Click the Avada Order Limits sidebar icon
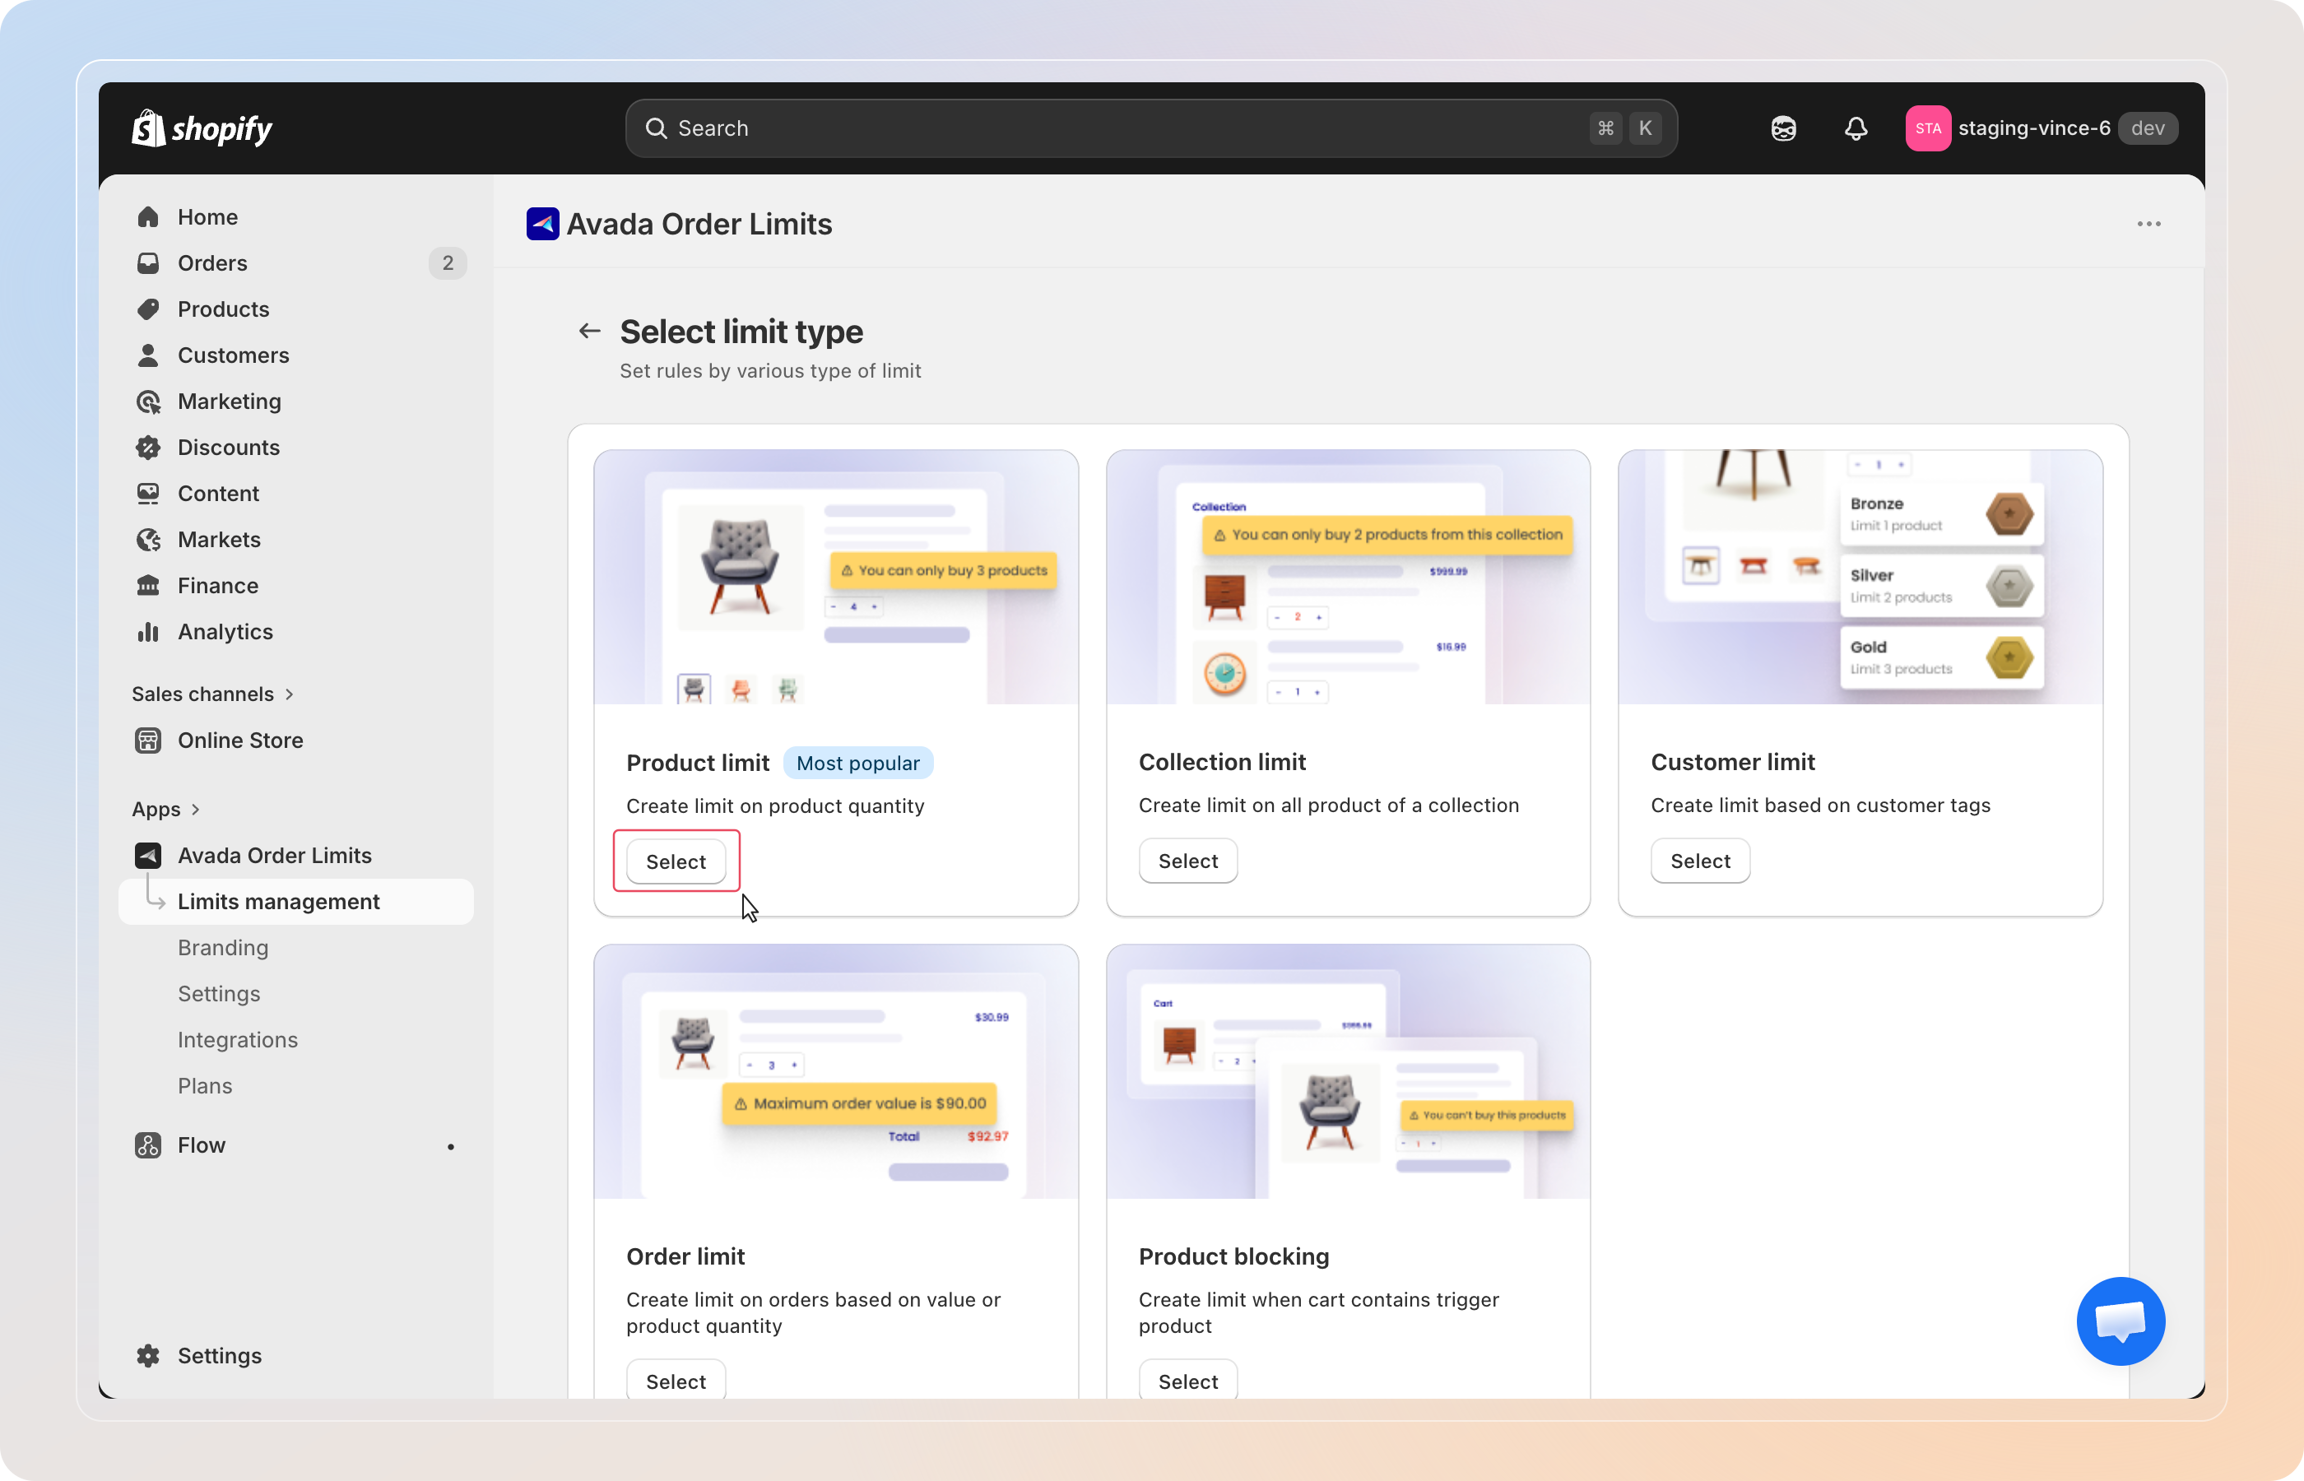The width and height of the screenshot is (2304, 1481). click(148, 855)
